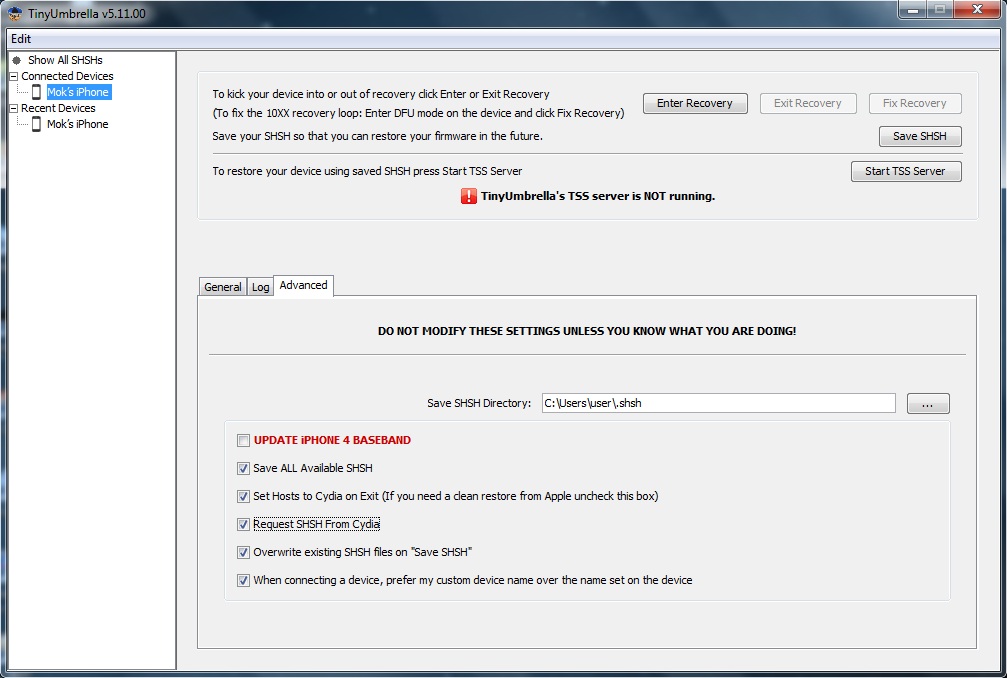
Task: Click the iPhone icon beside Mok's iPhone
Action: (x=34, y=91)
